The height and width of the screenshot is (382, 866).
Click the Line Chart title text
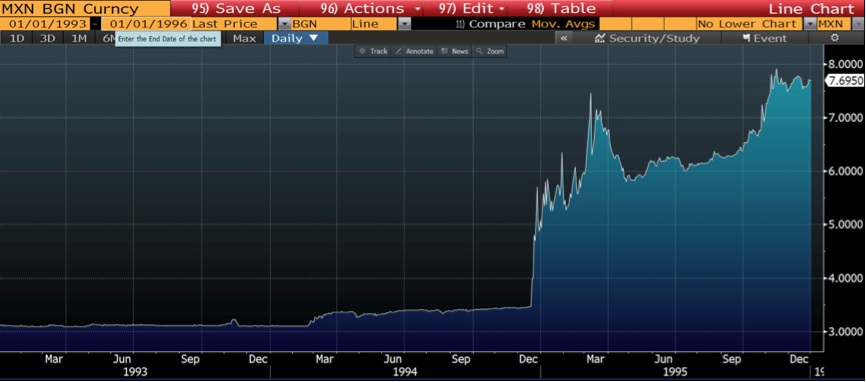811,8
